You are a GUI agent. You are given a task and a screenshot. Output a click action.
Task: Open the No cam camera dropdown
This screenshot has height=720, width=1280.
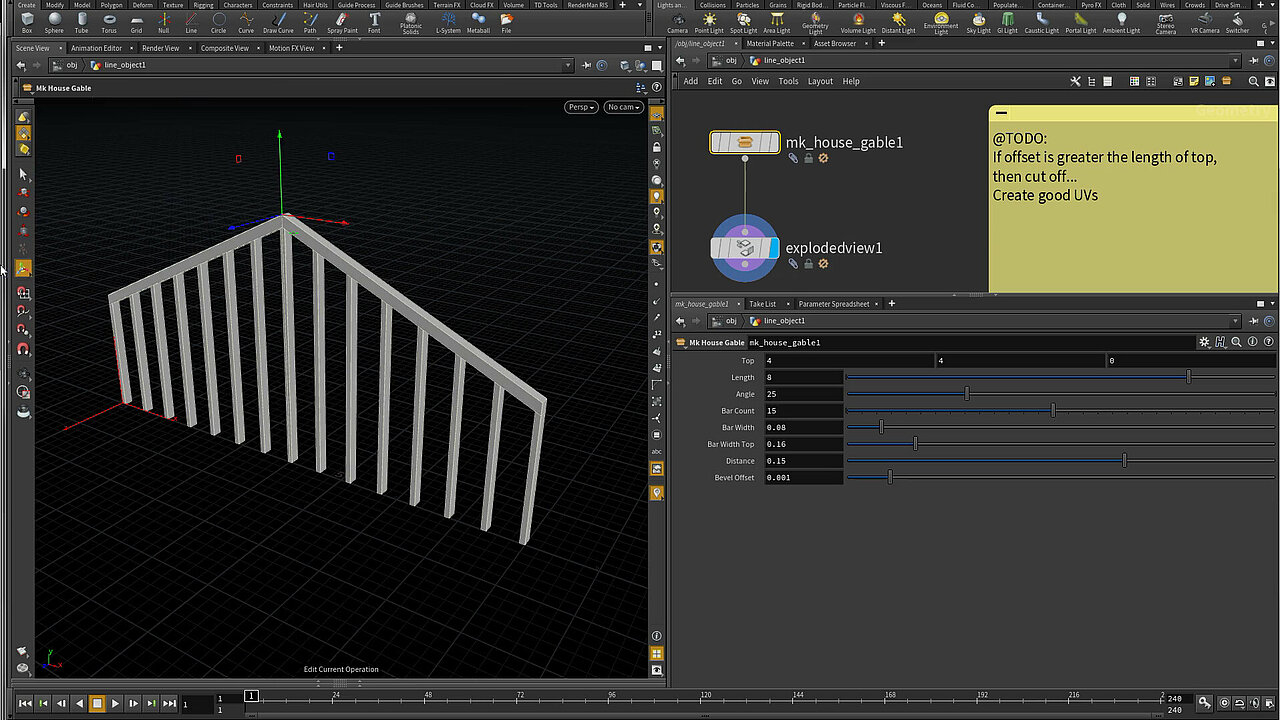pos(623,107)
